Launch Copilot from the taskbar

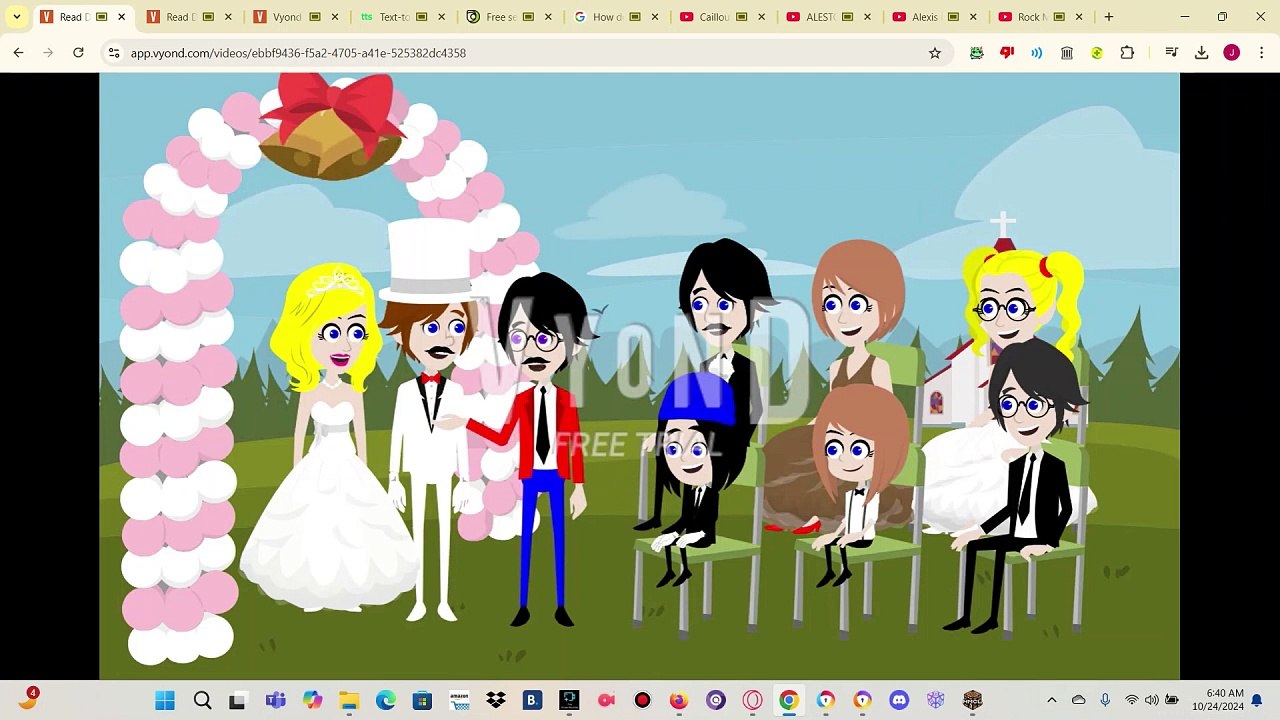[x=313, y=700]
